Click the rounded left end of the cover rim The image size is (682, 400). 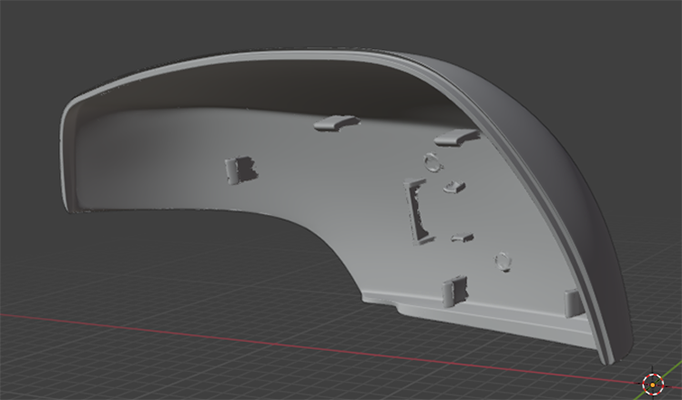point(68,150)
